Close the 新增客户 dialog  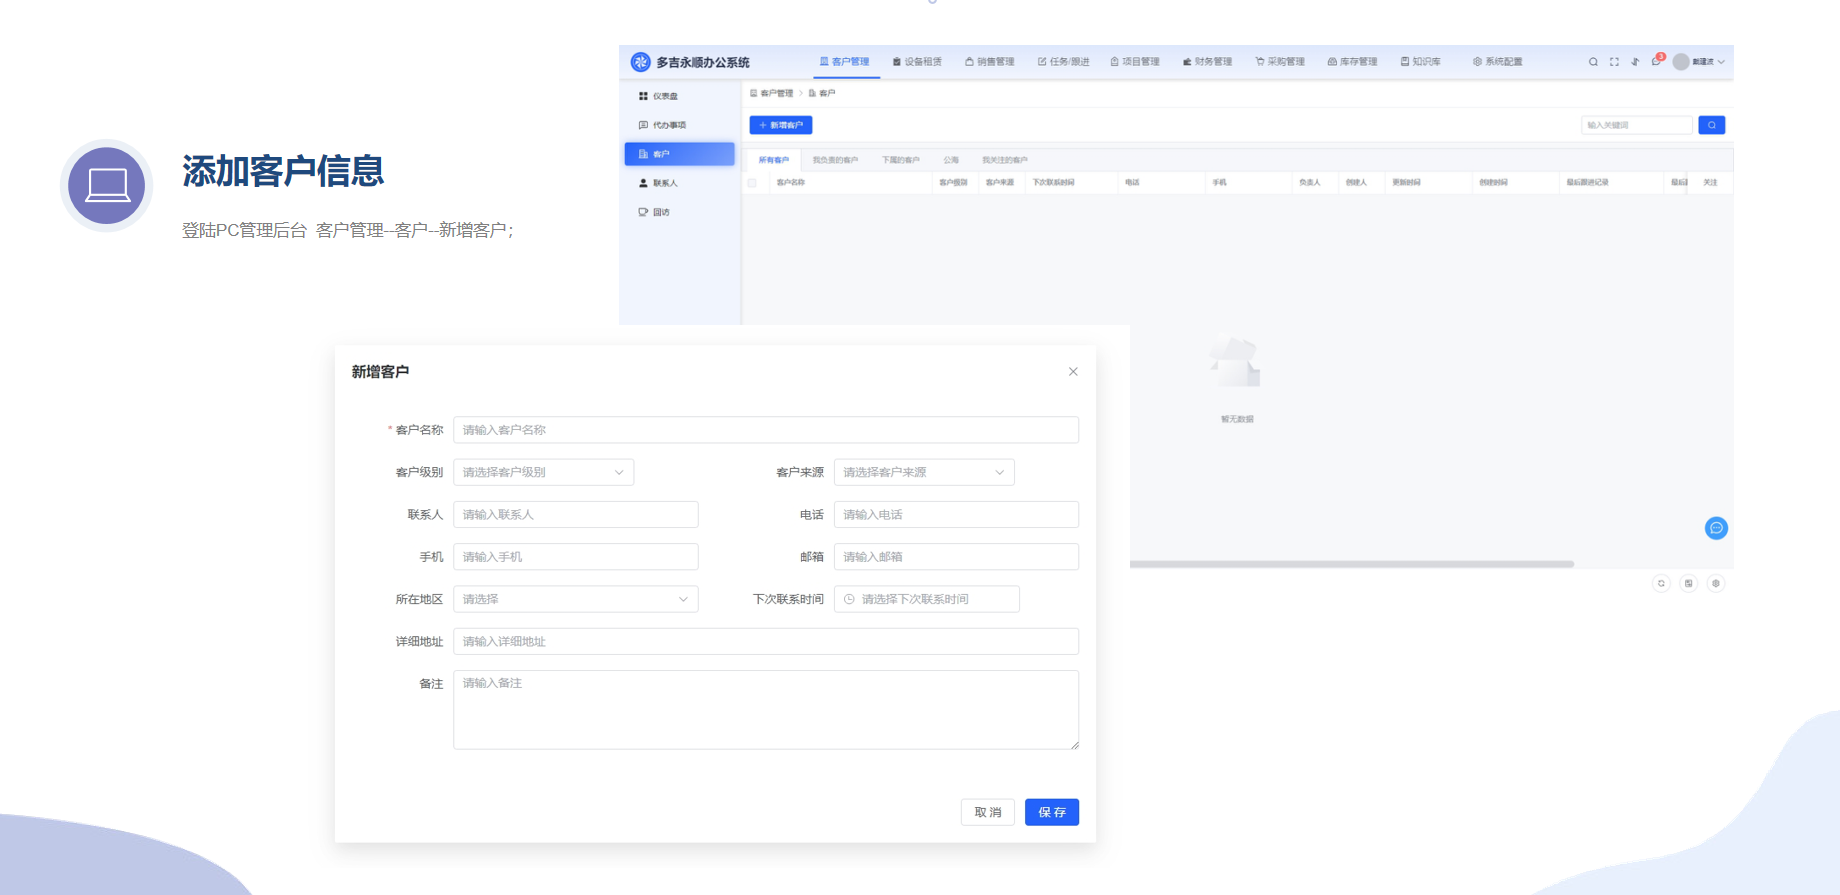pos(1073,371)
